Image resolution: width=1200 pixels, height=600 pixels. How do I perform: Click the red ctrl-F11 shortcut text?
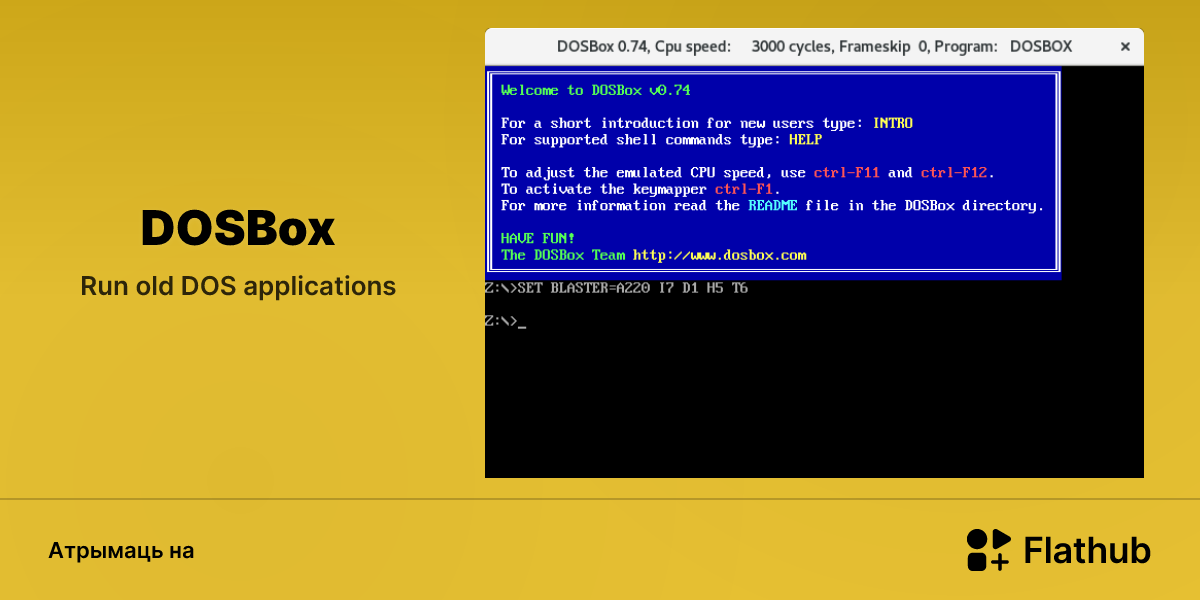point(846,173)
